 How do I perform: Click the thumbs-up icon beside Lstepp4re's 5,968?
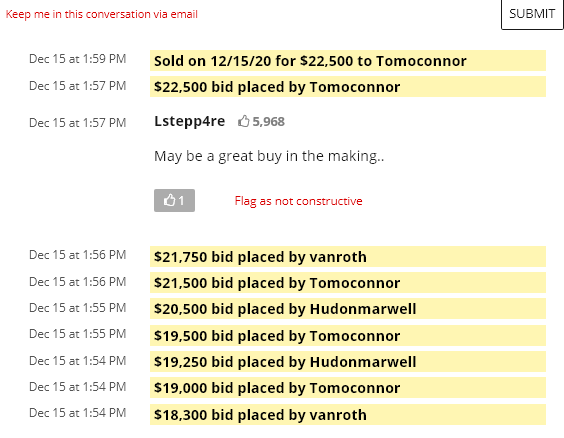(x=244, y=121)
